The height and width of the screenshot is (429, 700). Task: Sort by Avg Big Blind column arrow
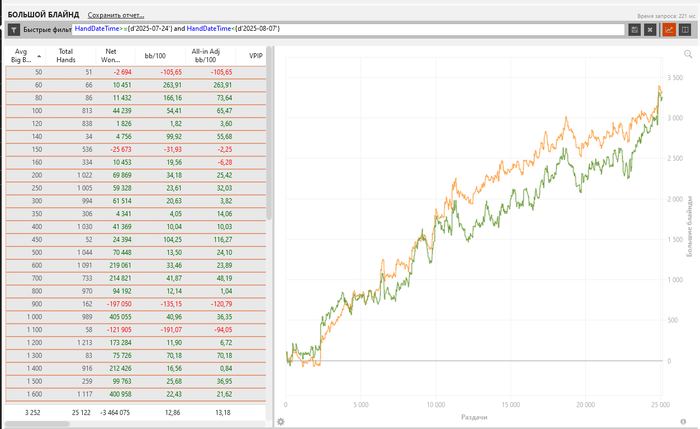click(x=39, y=56)
